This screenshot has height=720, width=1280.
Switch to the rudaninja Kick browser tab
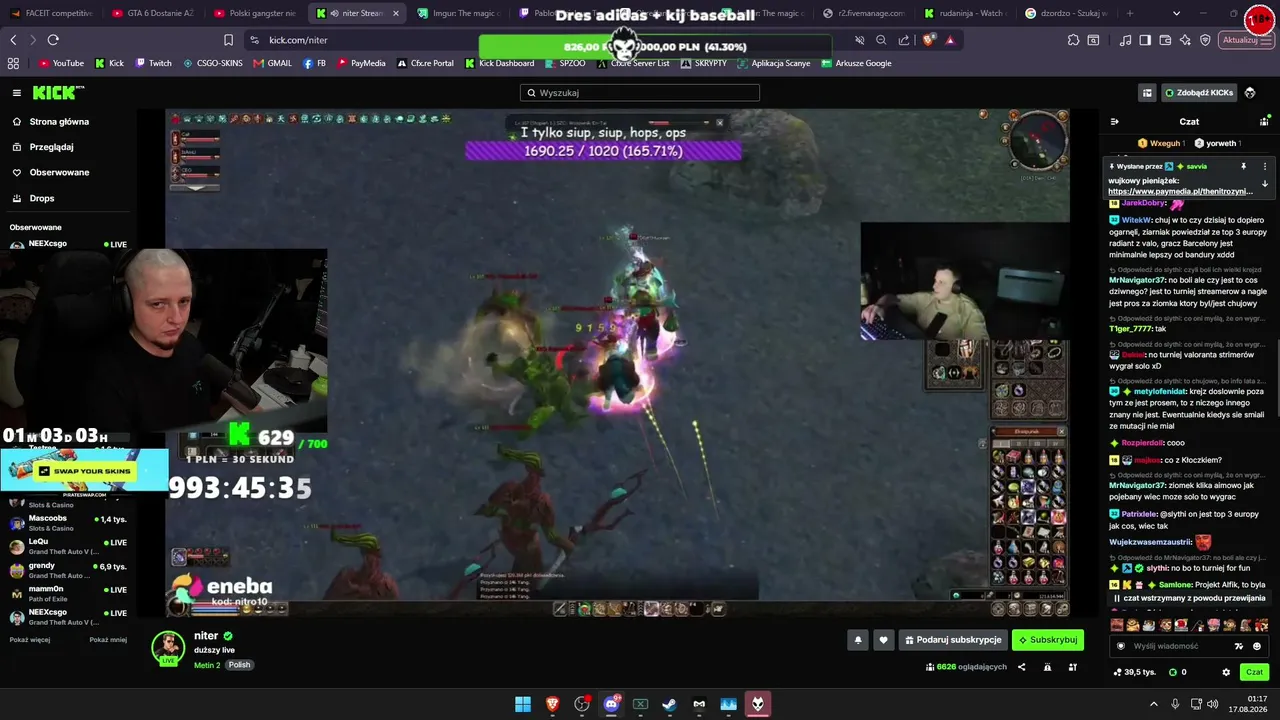point(967,14)
